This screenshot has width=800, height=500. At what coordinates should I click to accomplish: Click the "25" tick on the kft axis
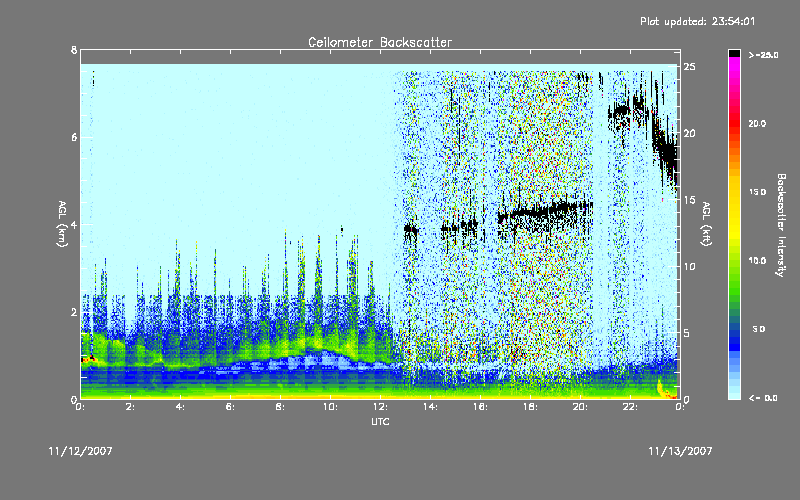pos(690,67)
